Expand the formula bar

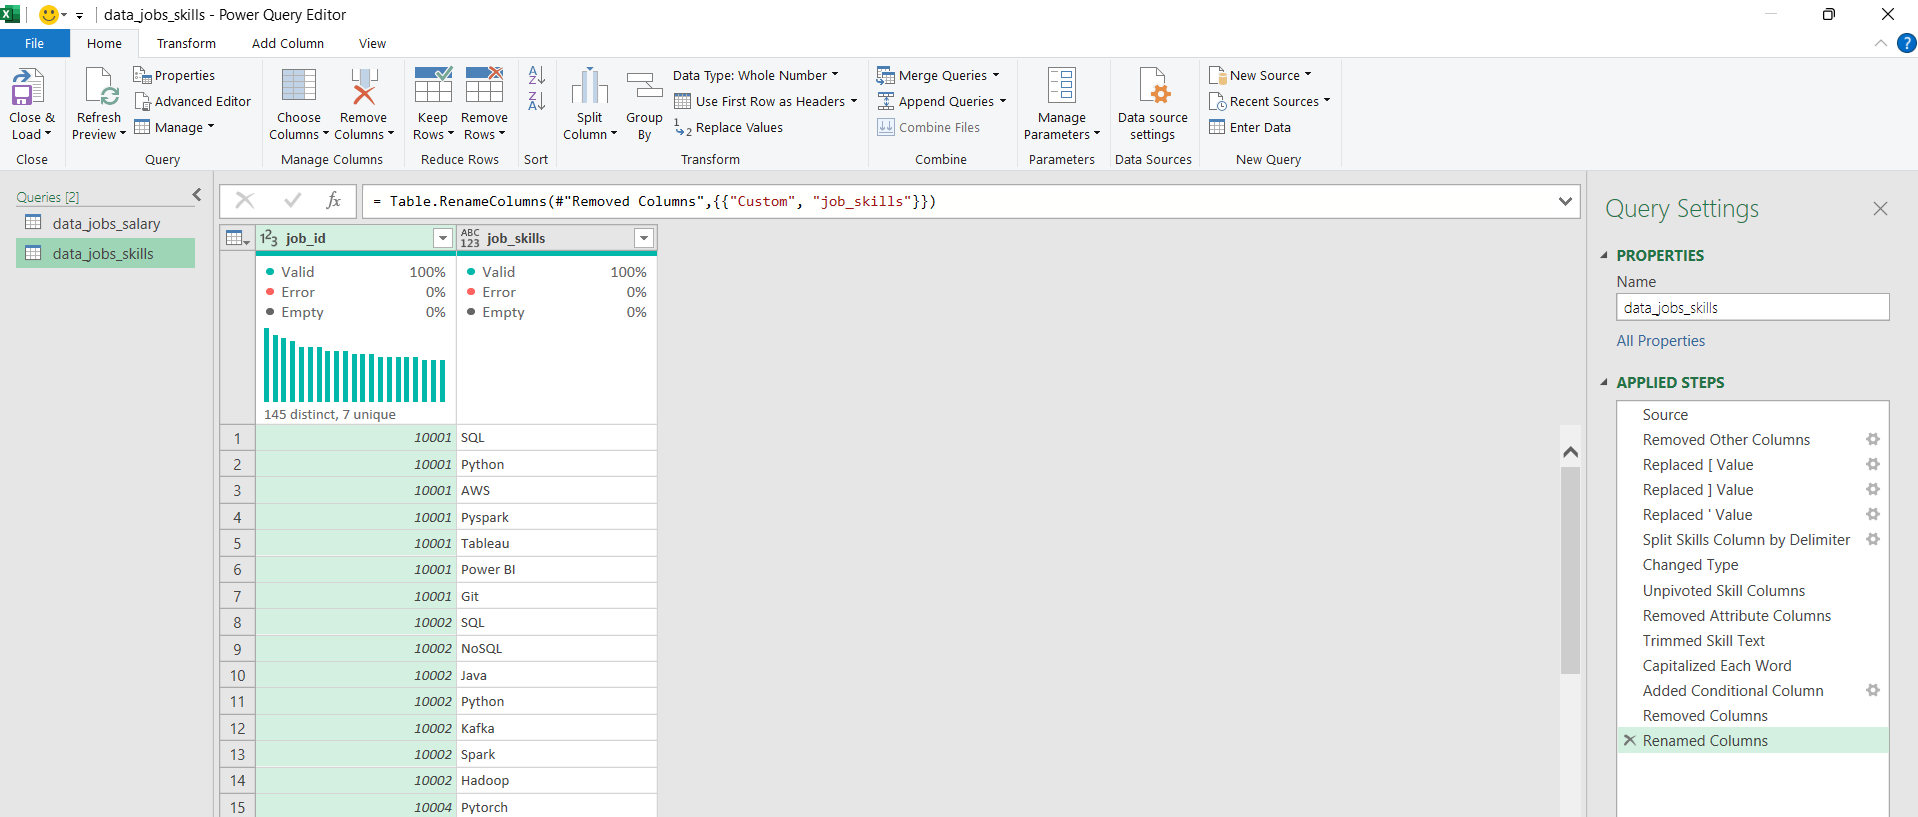[x=1565, y=201]
